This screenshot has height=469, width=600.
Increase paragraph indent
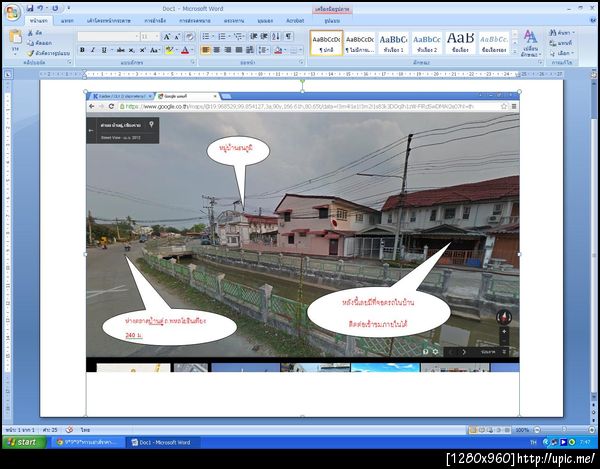point(264,36)
